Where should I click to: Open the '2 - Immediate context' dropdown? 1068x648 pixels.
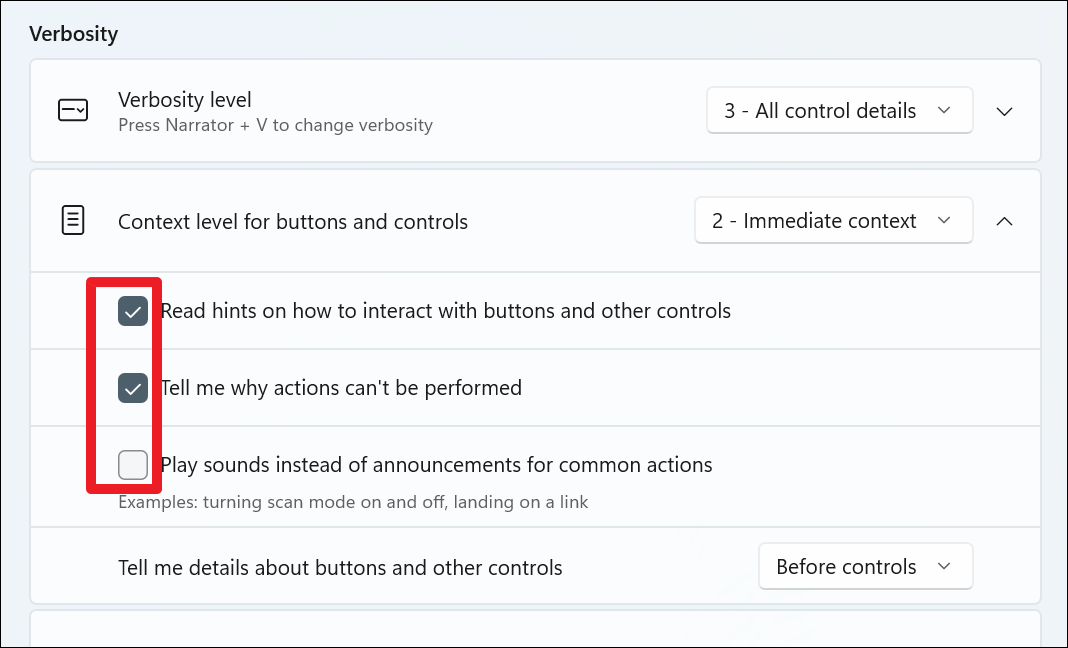coord(832,221)
